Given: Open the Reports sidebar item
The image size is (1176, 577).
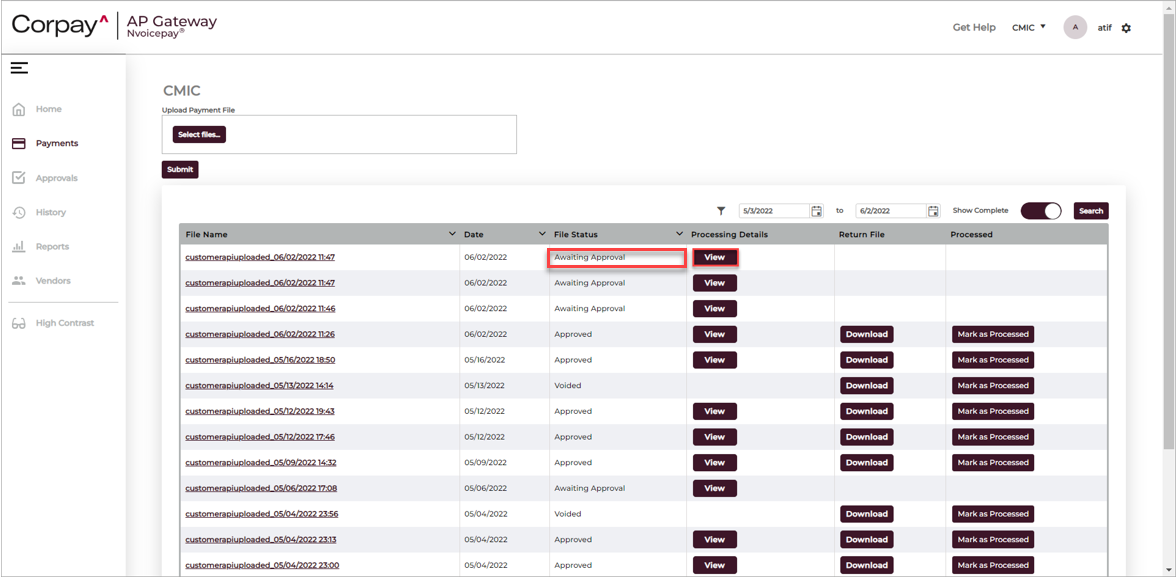Looking at the screenshot, I should (x=52, y=246).
